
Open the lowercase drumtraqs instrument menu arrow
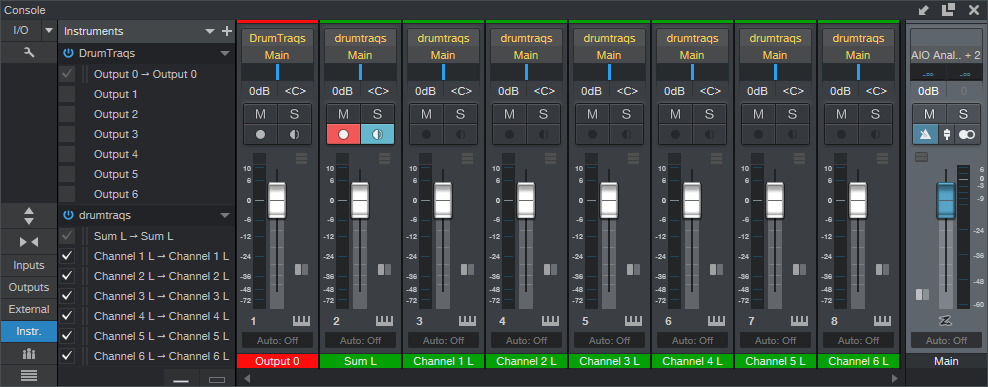click(x=225, y=216)
